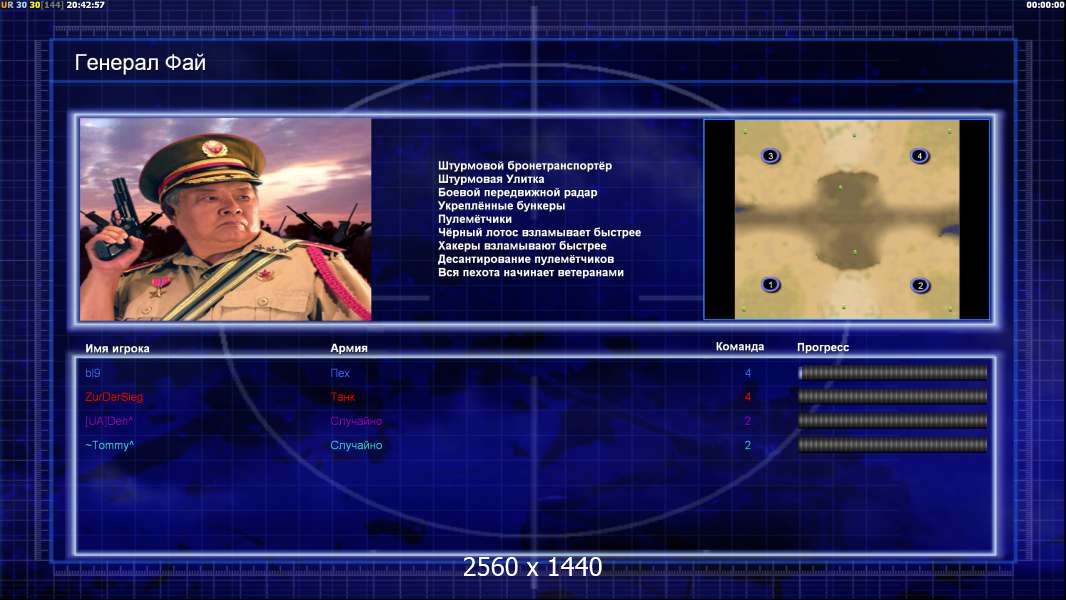The width and height of the screenshot is (1066, 600).
Task: Click the desert map preview thumbnail
Action: point(846,219)
